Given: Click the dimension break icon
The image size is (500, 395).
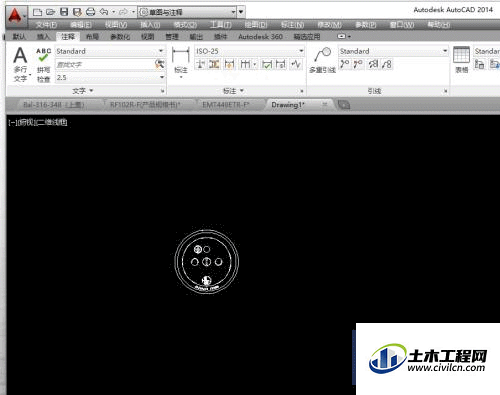Looking at the screenshot, I should [200, 64].
